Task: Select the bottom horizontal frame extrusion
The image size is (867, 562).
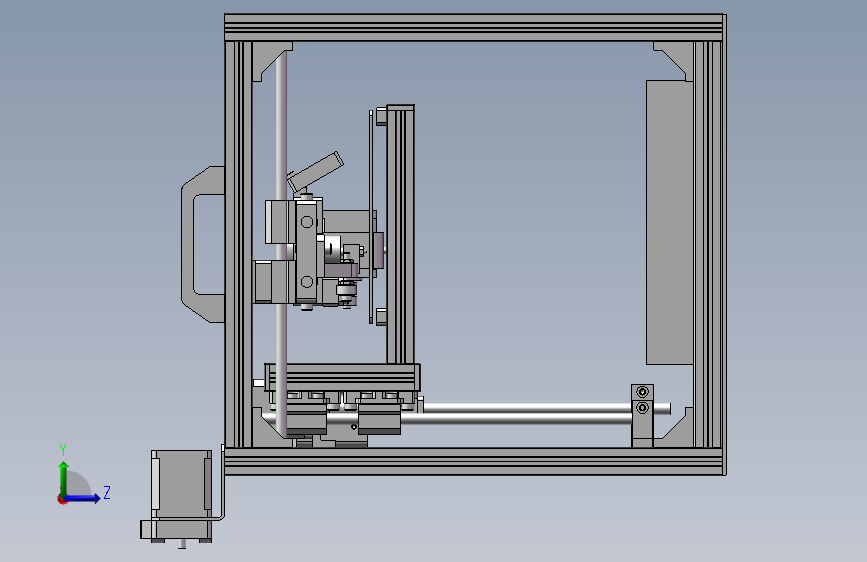Action: tap(473, 461)
